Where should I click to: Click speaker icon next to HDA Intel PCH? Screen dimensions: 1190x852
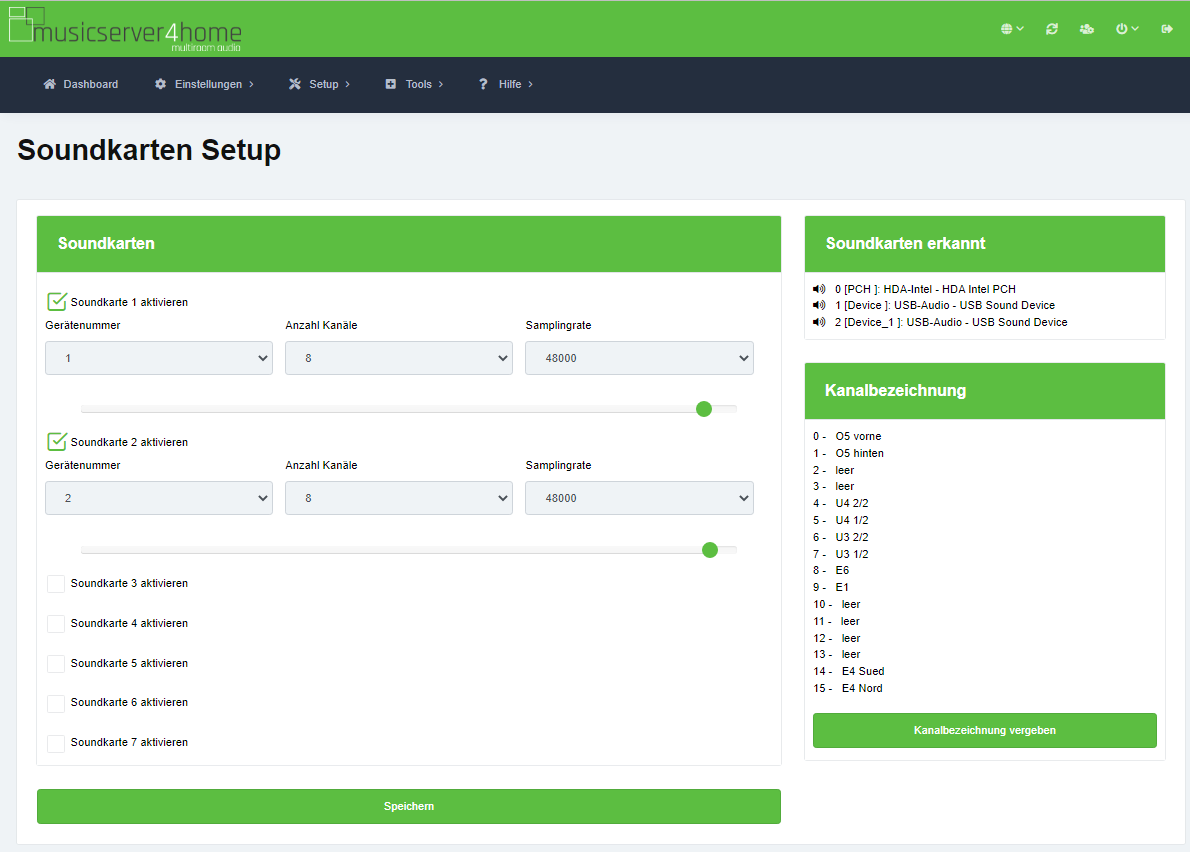coord(820,289)
